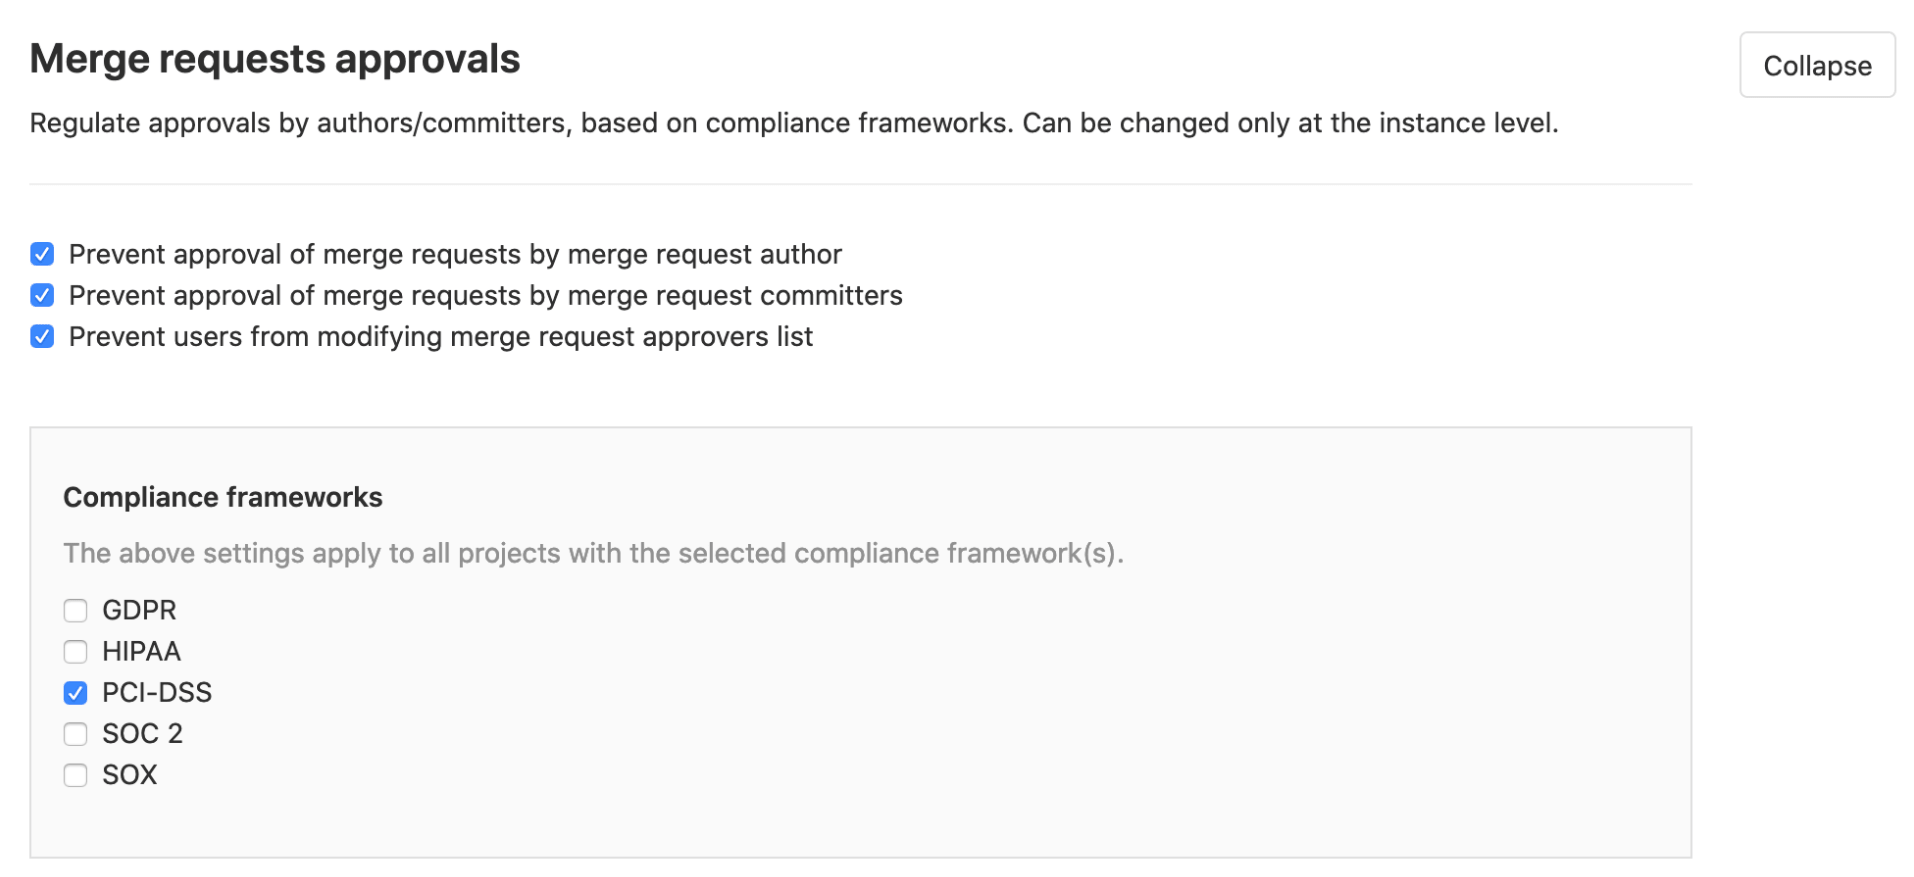Click the SOC 2 label text
This screenshot has width=1914, height=877.
pos(143,733)
